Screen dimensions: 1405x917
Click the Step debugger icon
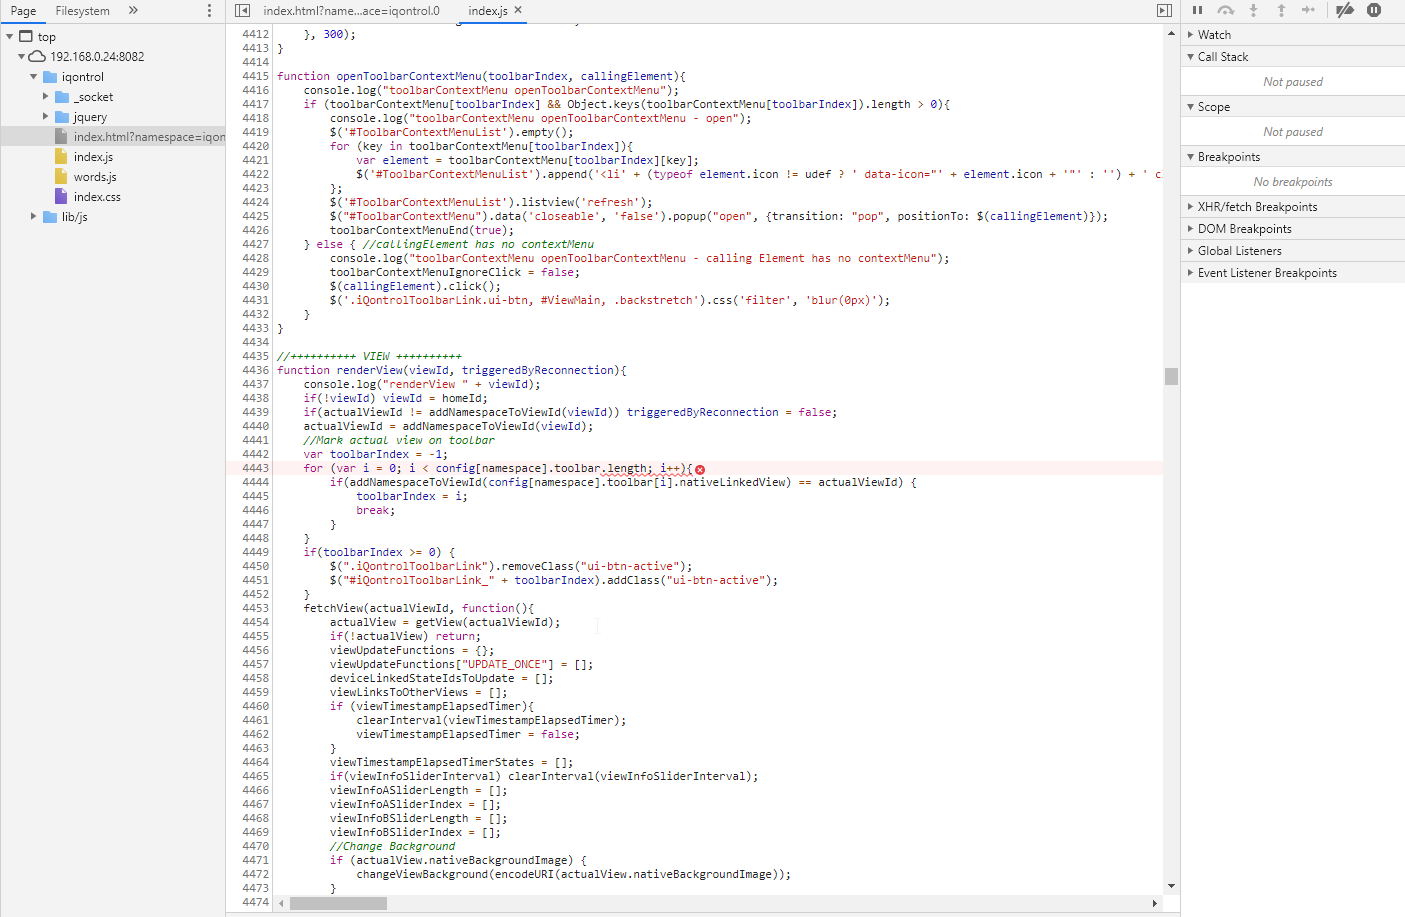[x=1308, y=10]
